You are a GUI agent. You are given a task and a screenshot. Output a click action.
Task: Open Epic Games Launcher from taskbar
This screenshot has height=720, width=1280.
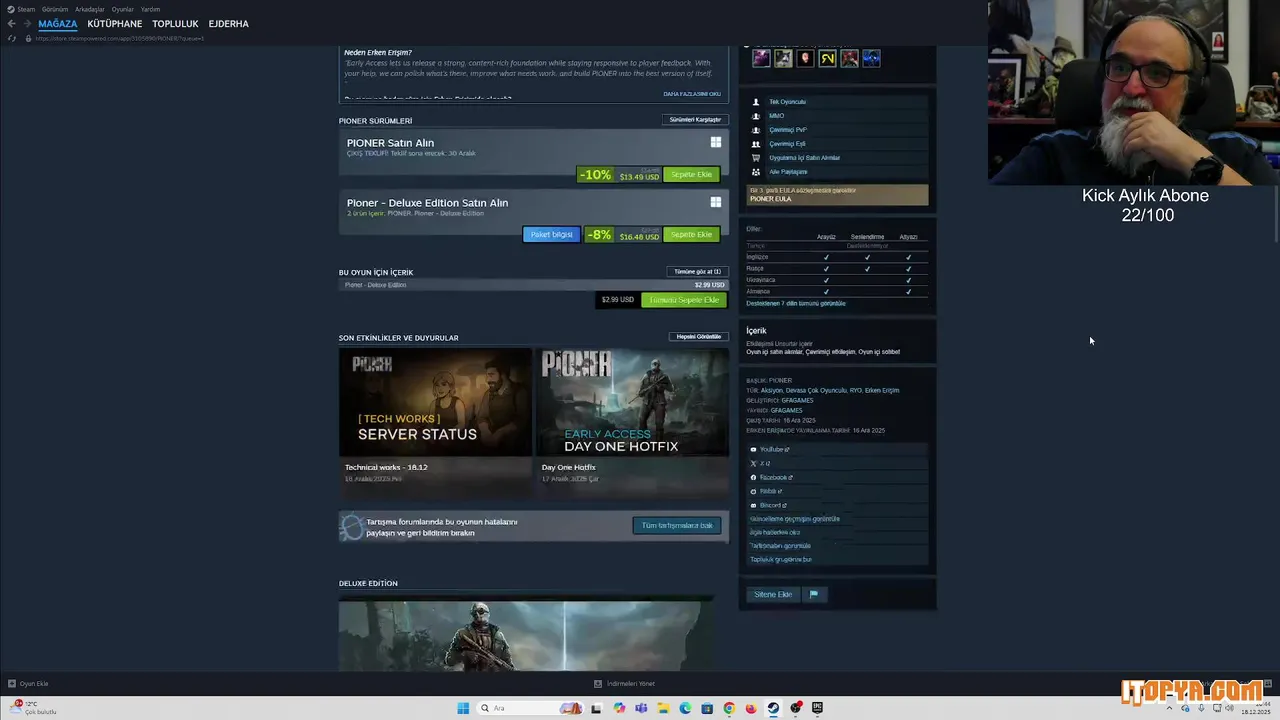[817, 708]
